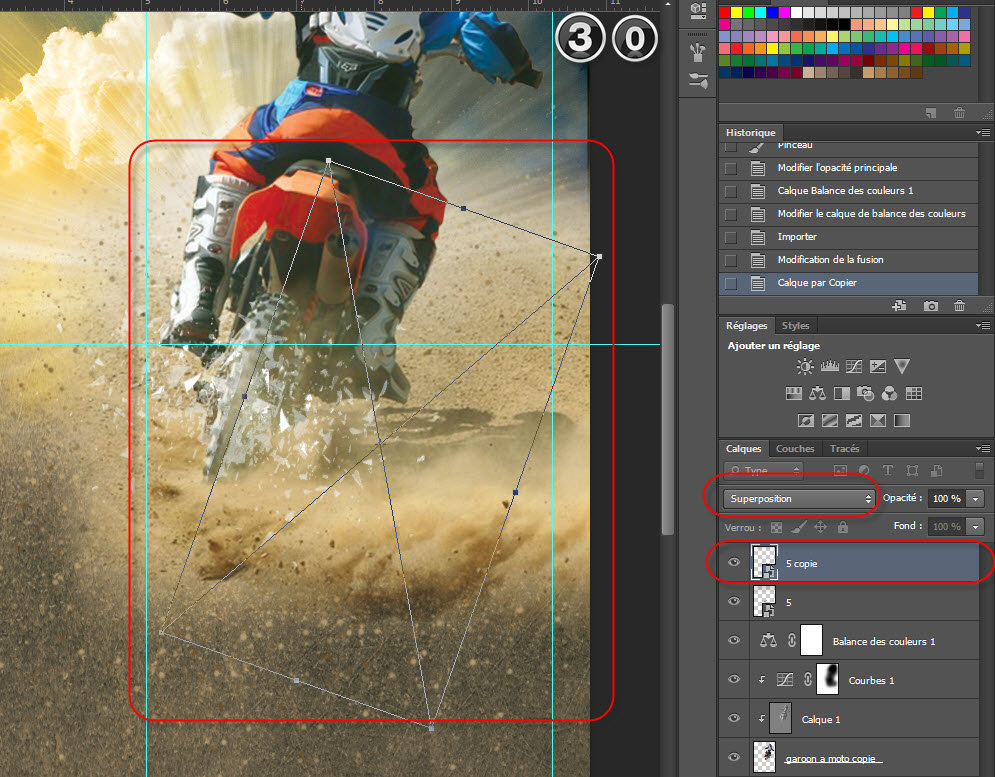The height and width of the screenshot is (777, 995).
Task: Toggle visibility of Balance des couleurs 1
Action: coord(734,641)
